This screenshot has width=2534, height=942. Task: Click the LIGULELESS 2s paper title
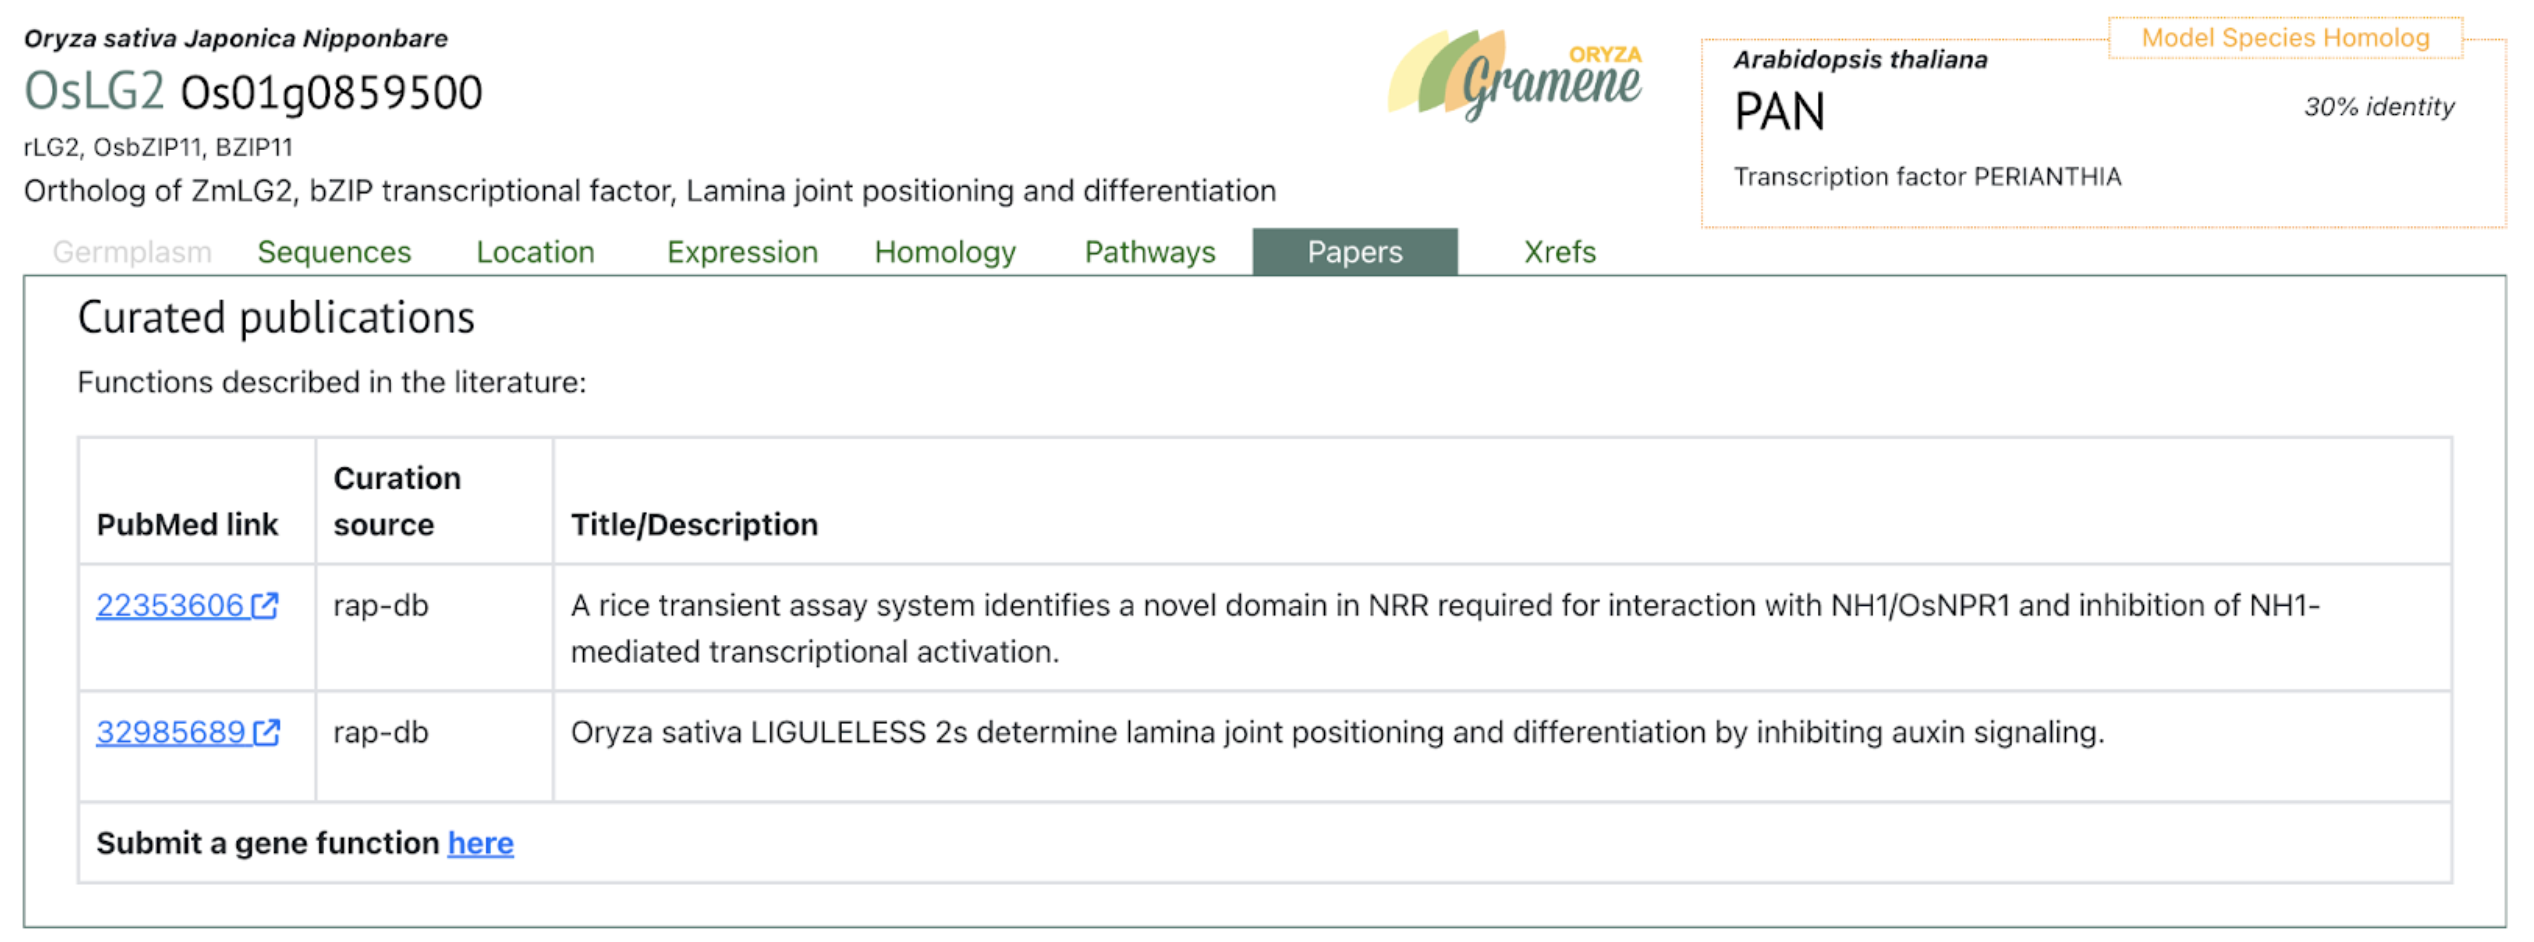pyautogui.click(x=1337, y=733)
